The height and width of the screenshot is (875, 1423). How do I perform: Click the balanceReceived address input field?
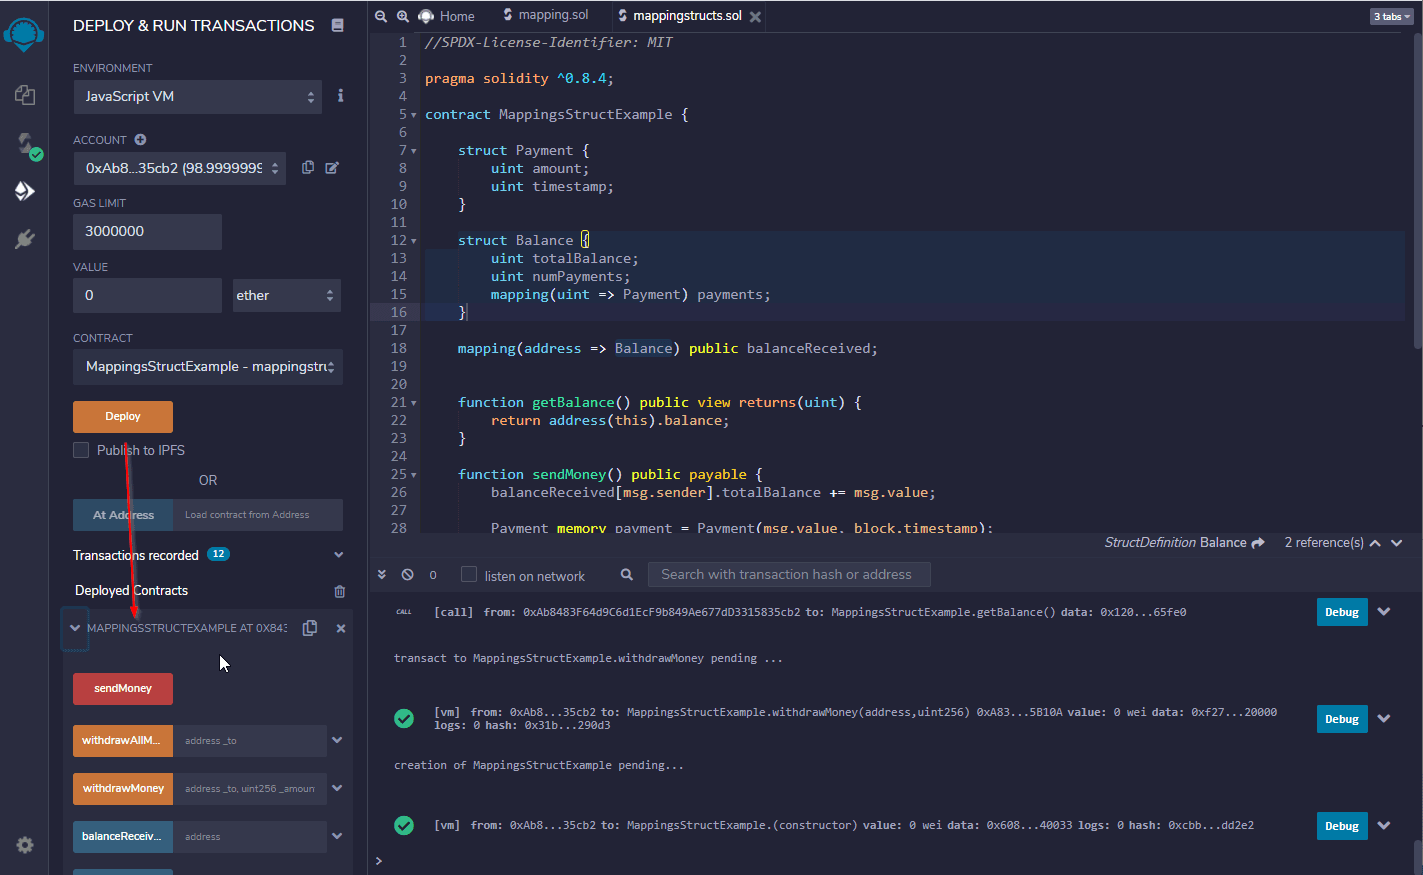point(250,837)
